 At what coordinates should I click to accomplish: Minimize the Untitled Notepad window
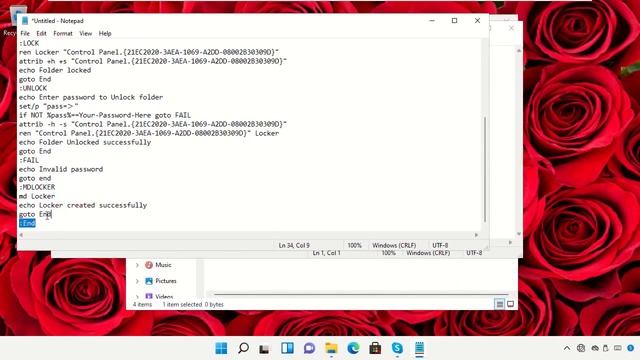point(432,20)
